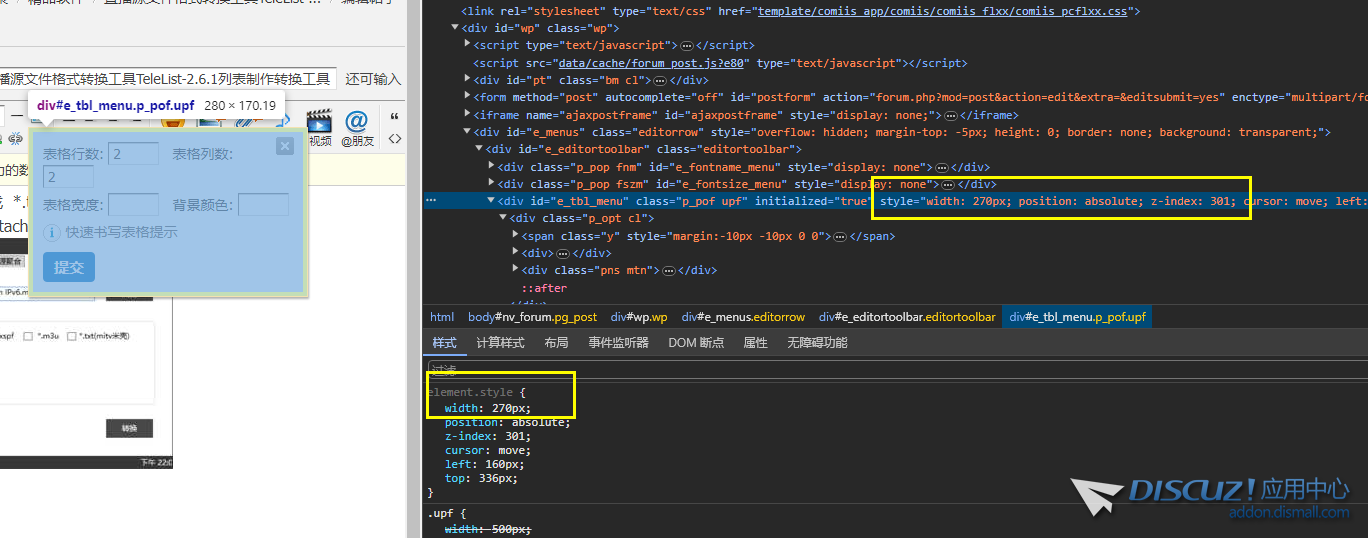This screenshot has width=1368, height=538.
Task: Click the ::after pseudo-element row
Action: click(544, 288)
